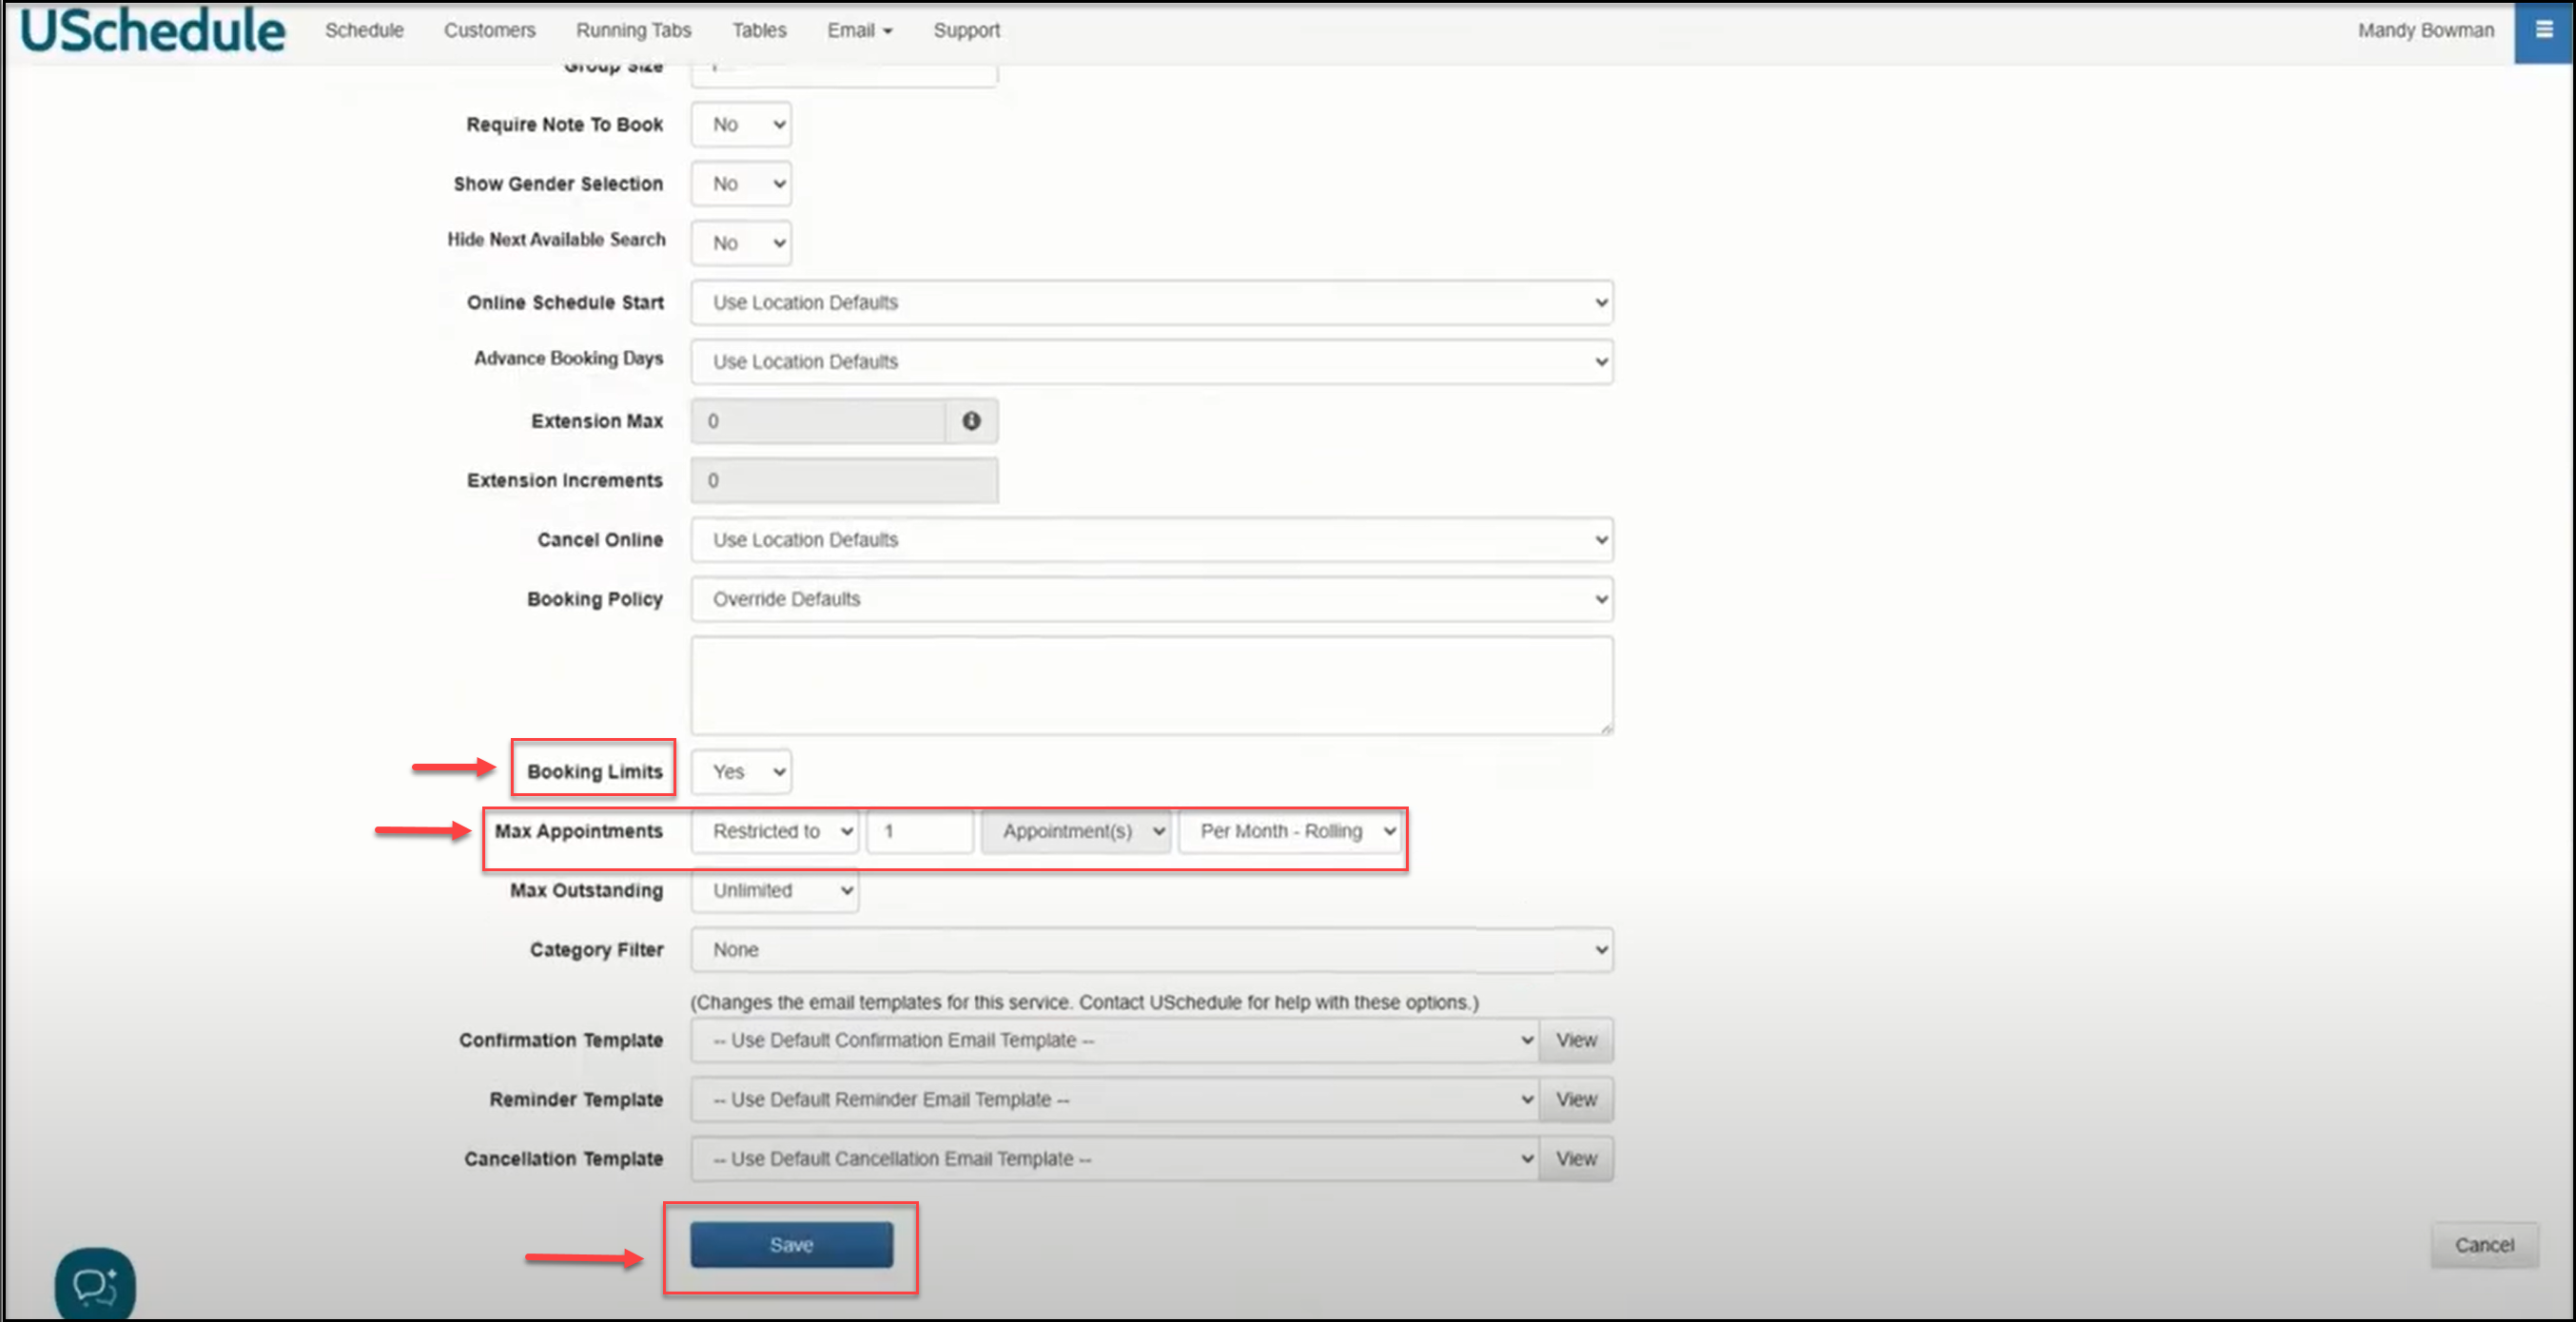Open the Per Month - Rolling dropdown

click(1291, 831)
